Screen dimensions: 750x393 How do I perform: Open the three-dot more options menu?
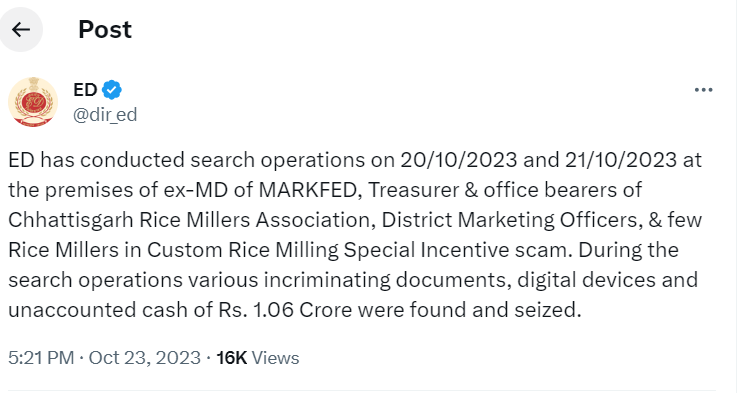(x=703, y=90)
